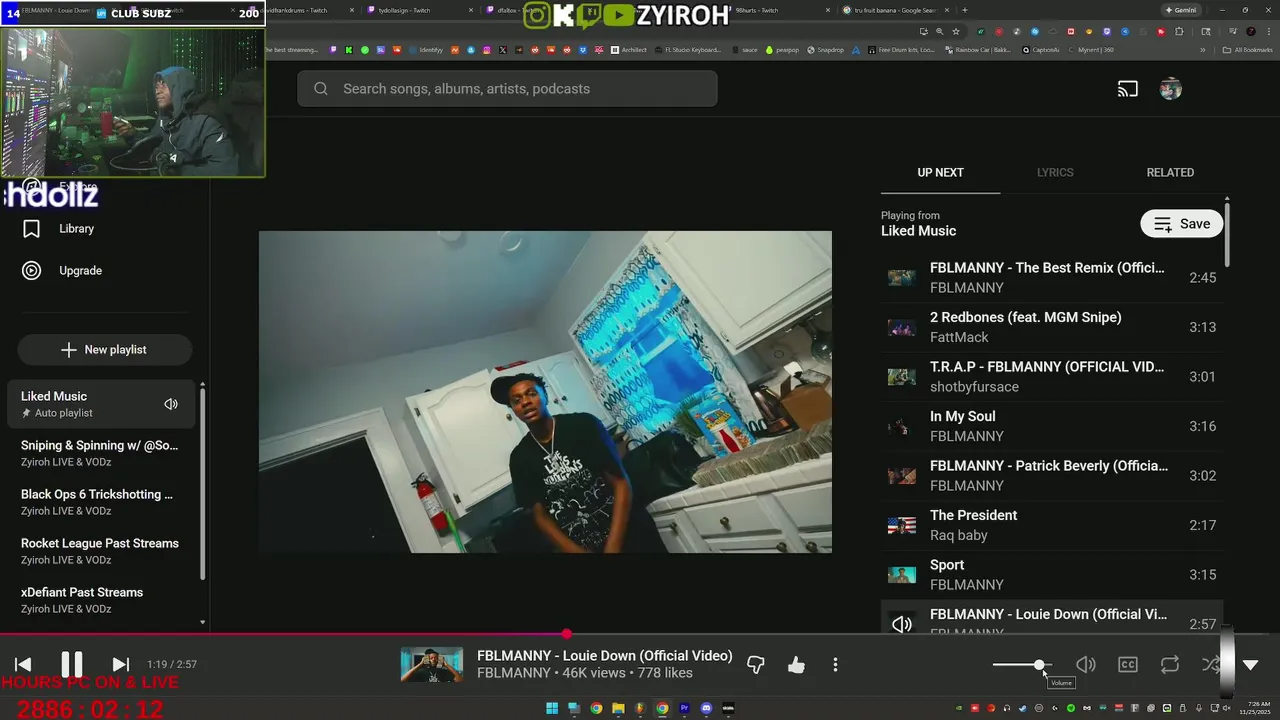
Task: Click the bookmark star in address bar
Action: 956,31
